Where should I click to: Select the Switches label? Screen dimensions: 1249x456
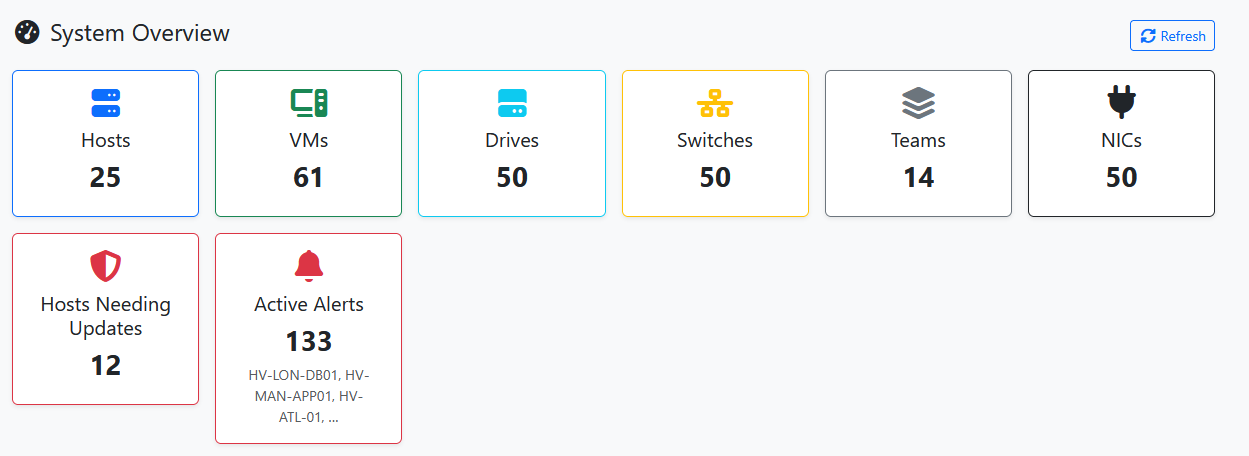715,140
